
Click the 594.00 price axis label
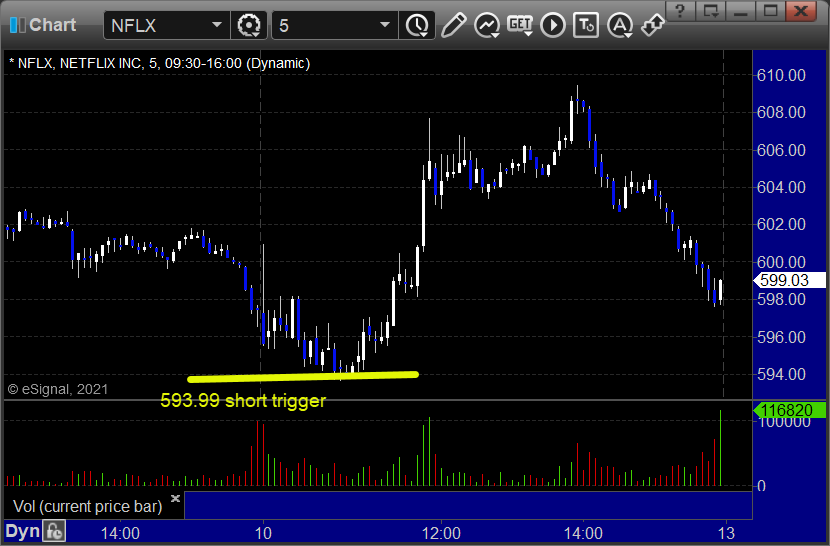[x=781, y=374]
